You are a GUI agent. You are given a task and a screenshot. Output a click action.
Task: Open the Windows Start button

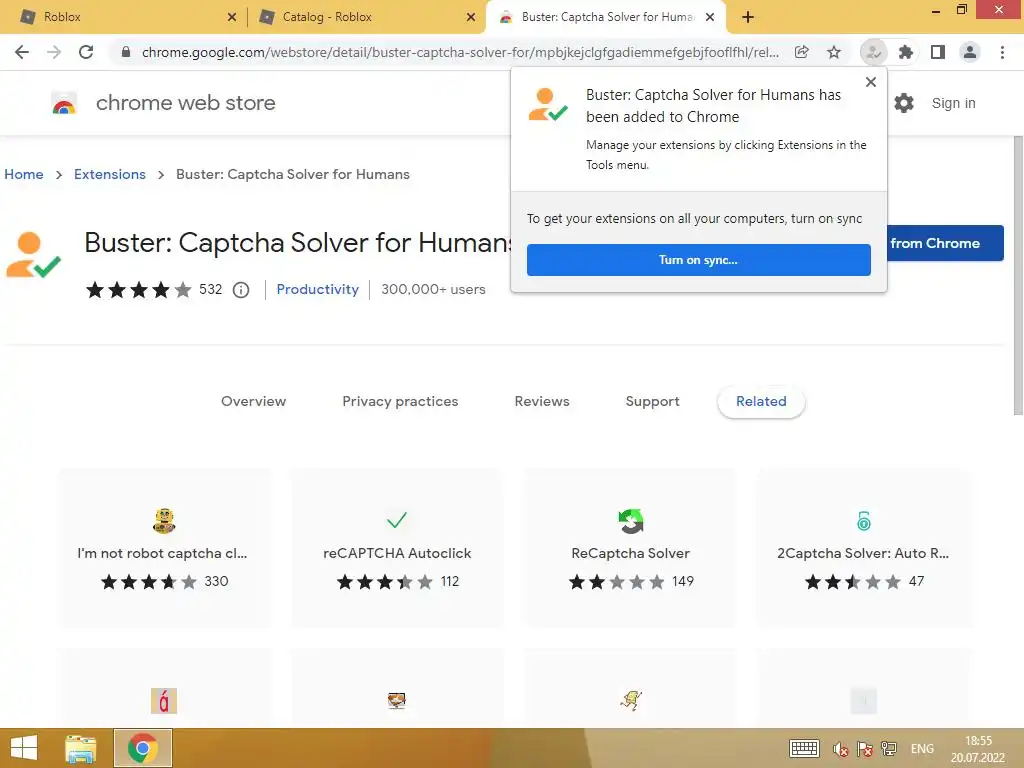(24, 748)
